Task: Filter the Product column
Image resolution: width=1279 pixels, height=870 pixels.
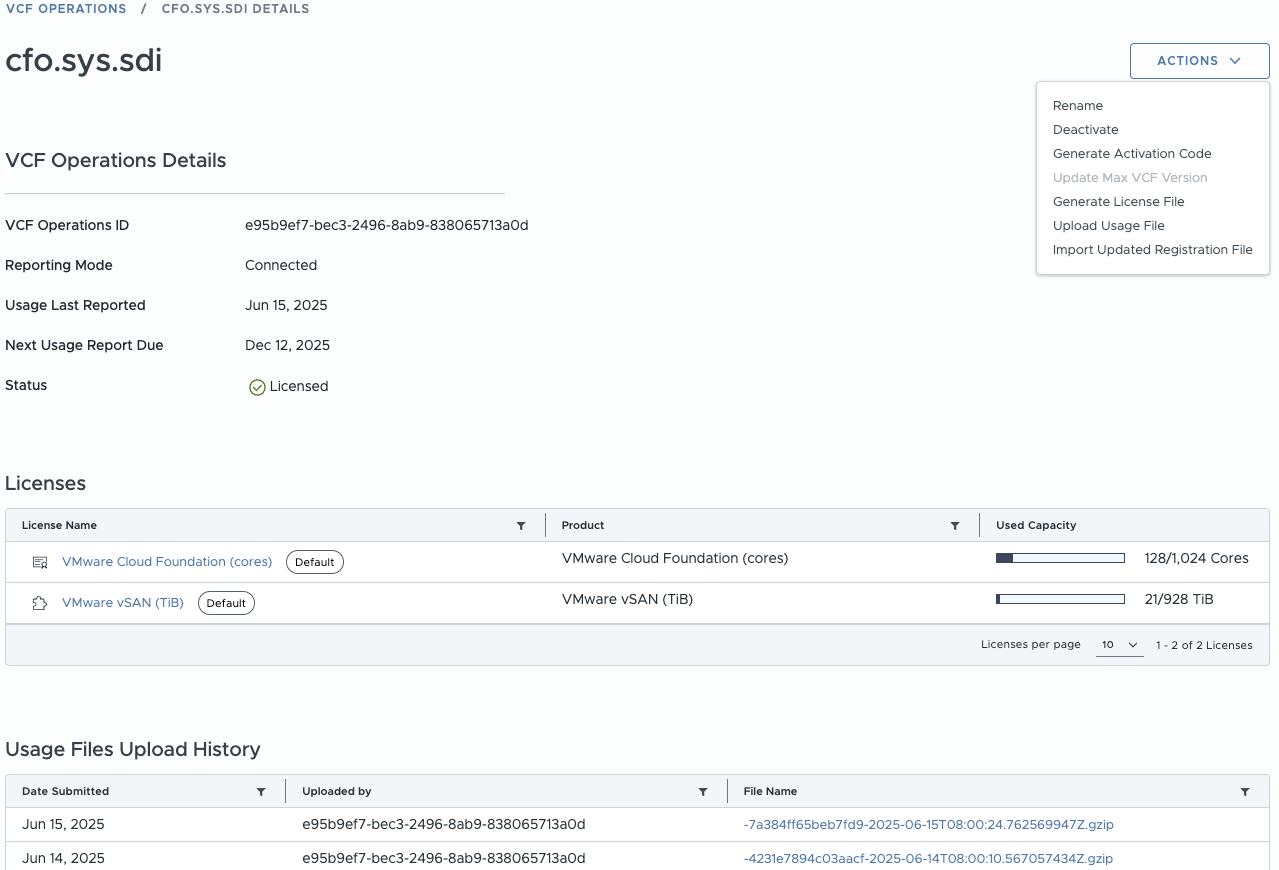Action: point(955,525)
